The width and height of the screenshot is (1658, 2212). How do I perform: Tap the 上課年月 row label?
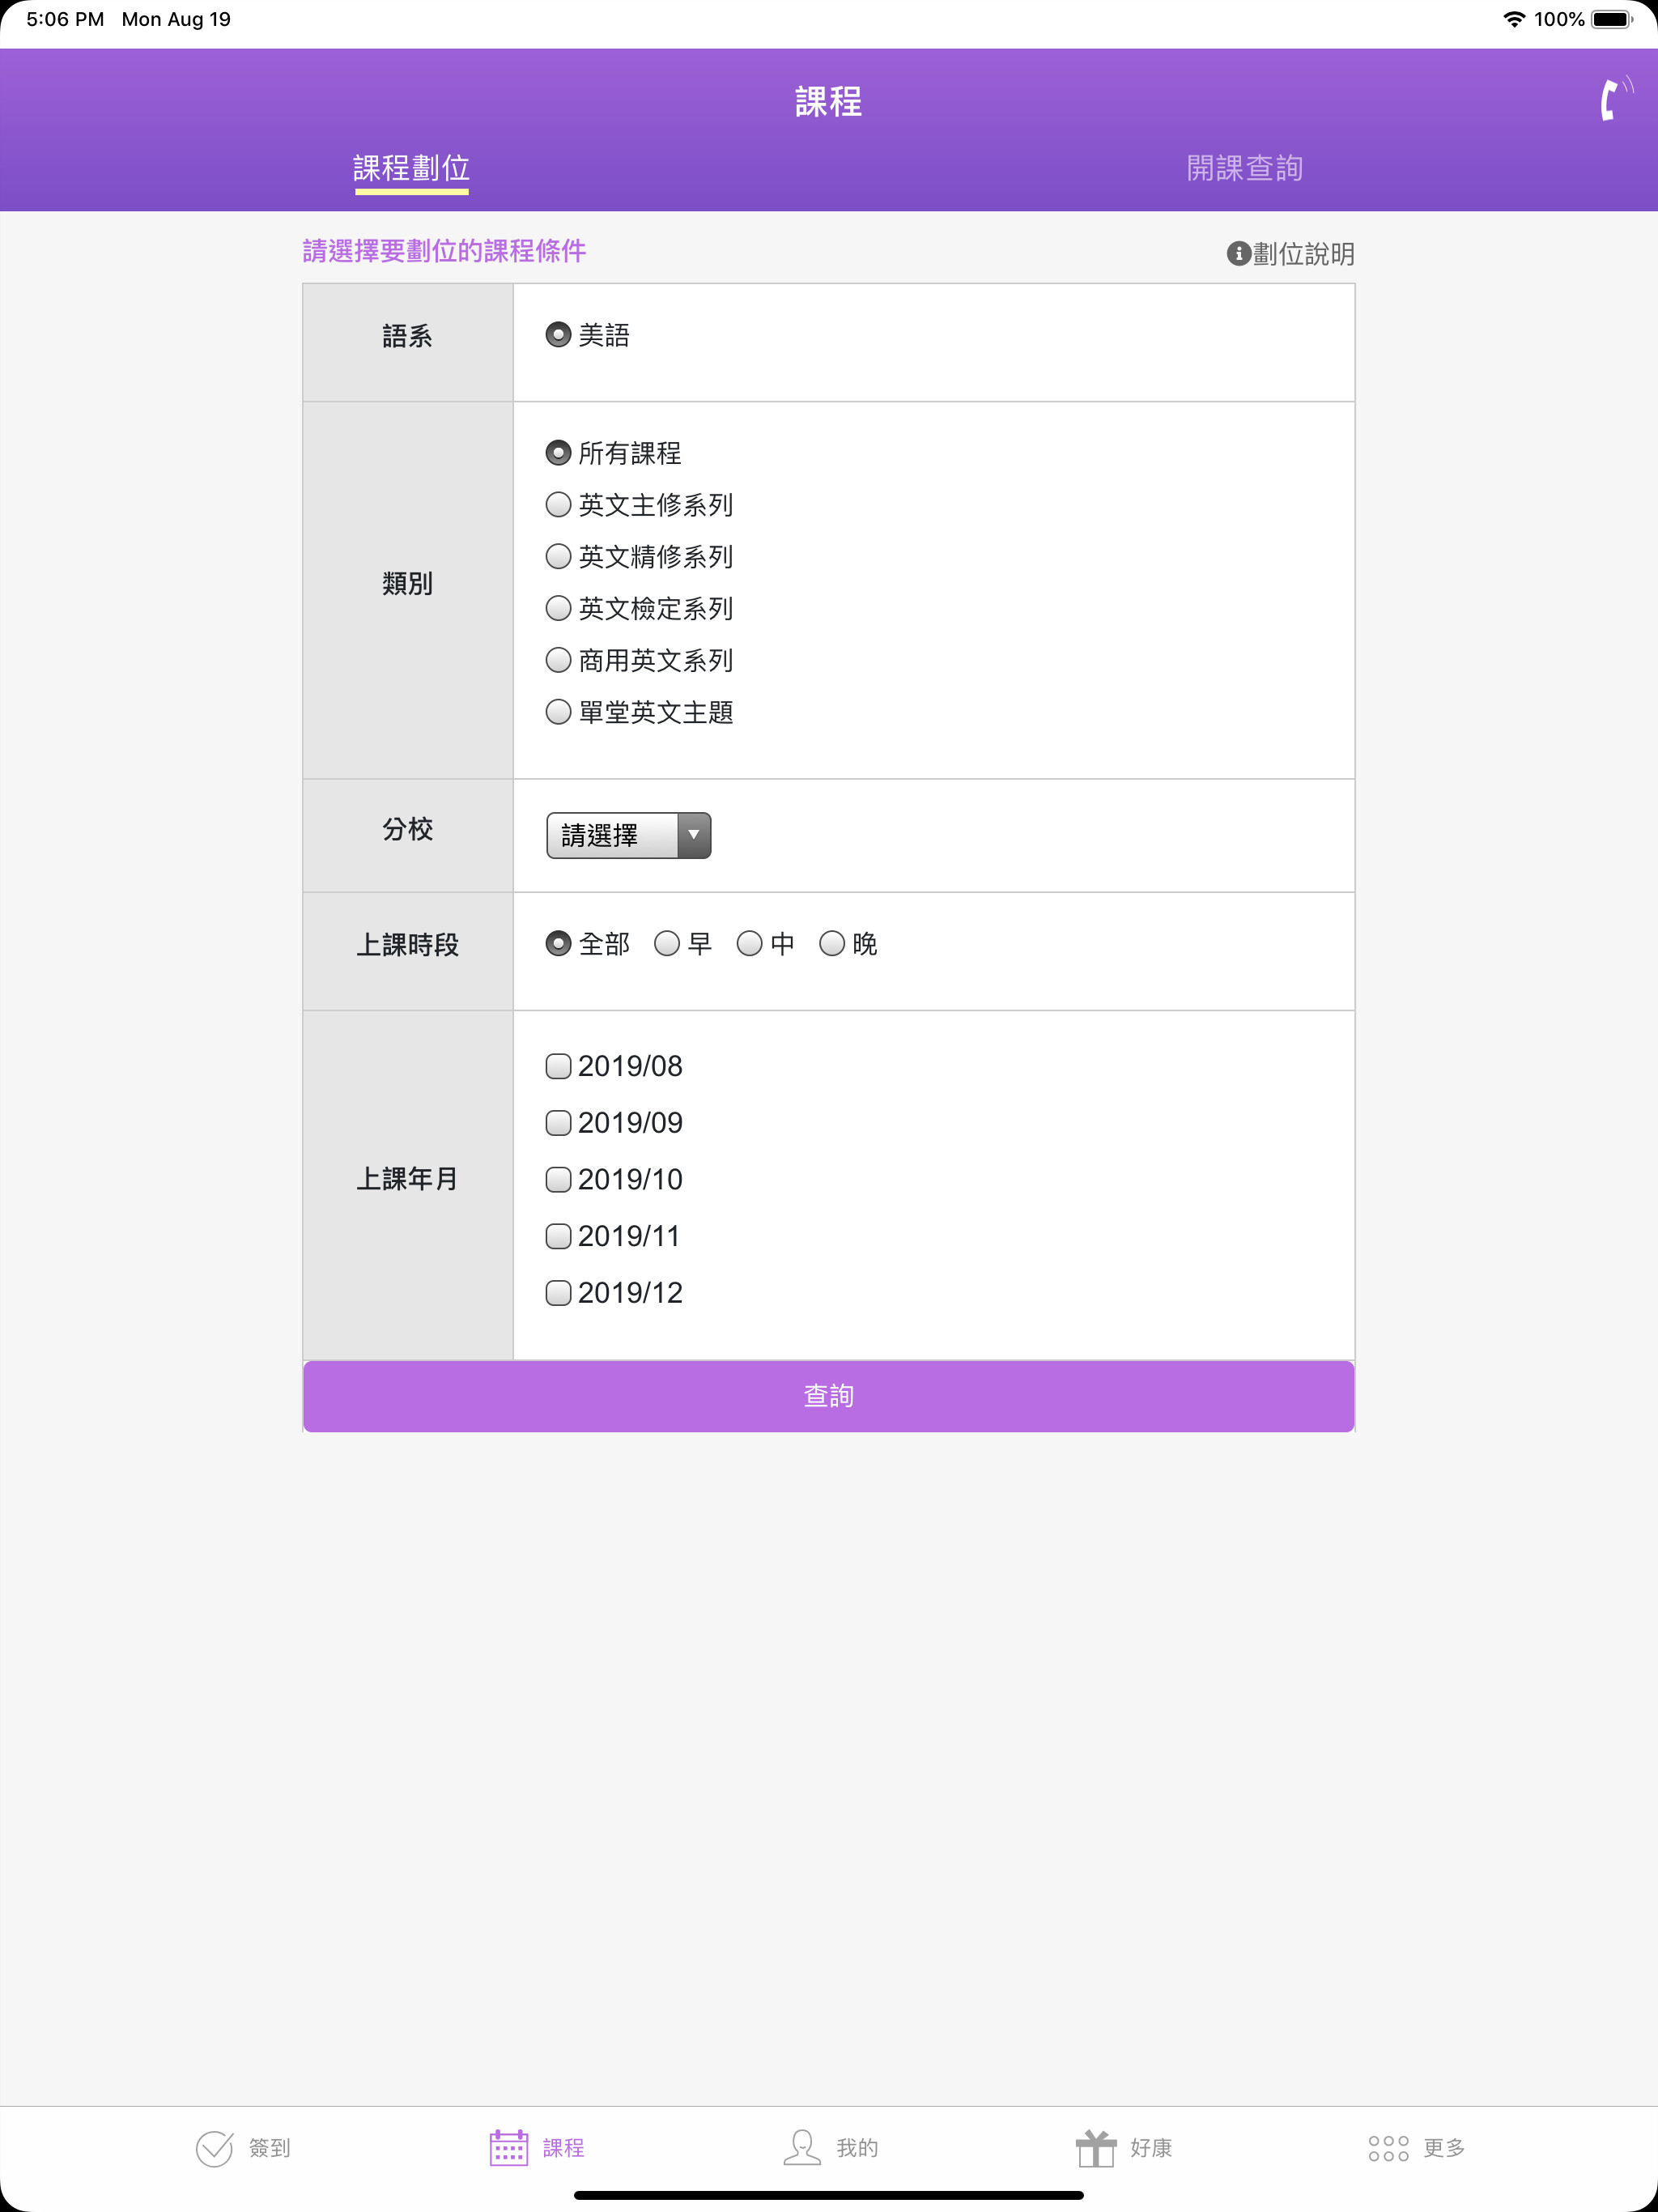tap(407, 1179)
